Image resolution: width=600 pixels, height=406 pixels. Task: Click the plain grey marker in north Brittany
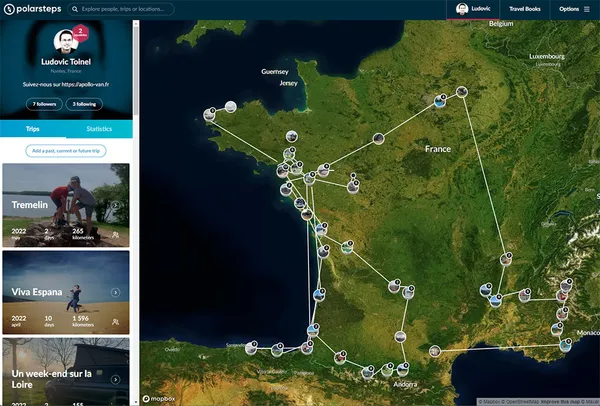pyautogui.click(x=231, y=107)
